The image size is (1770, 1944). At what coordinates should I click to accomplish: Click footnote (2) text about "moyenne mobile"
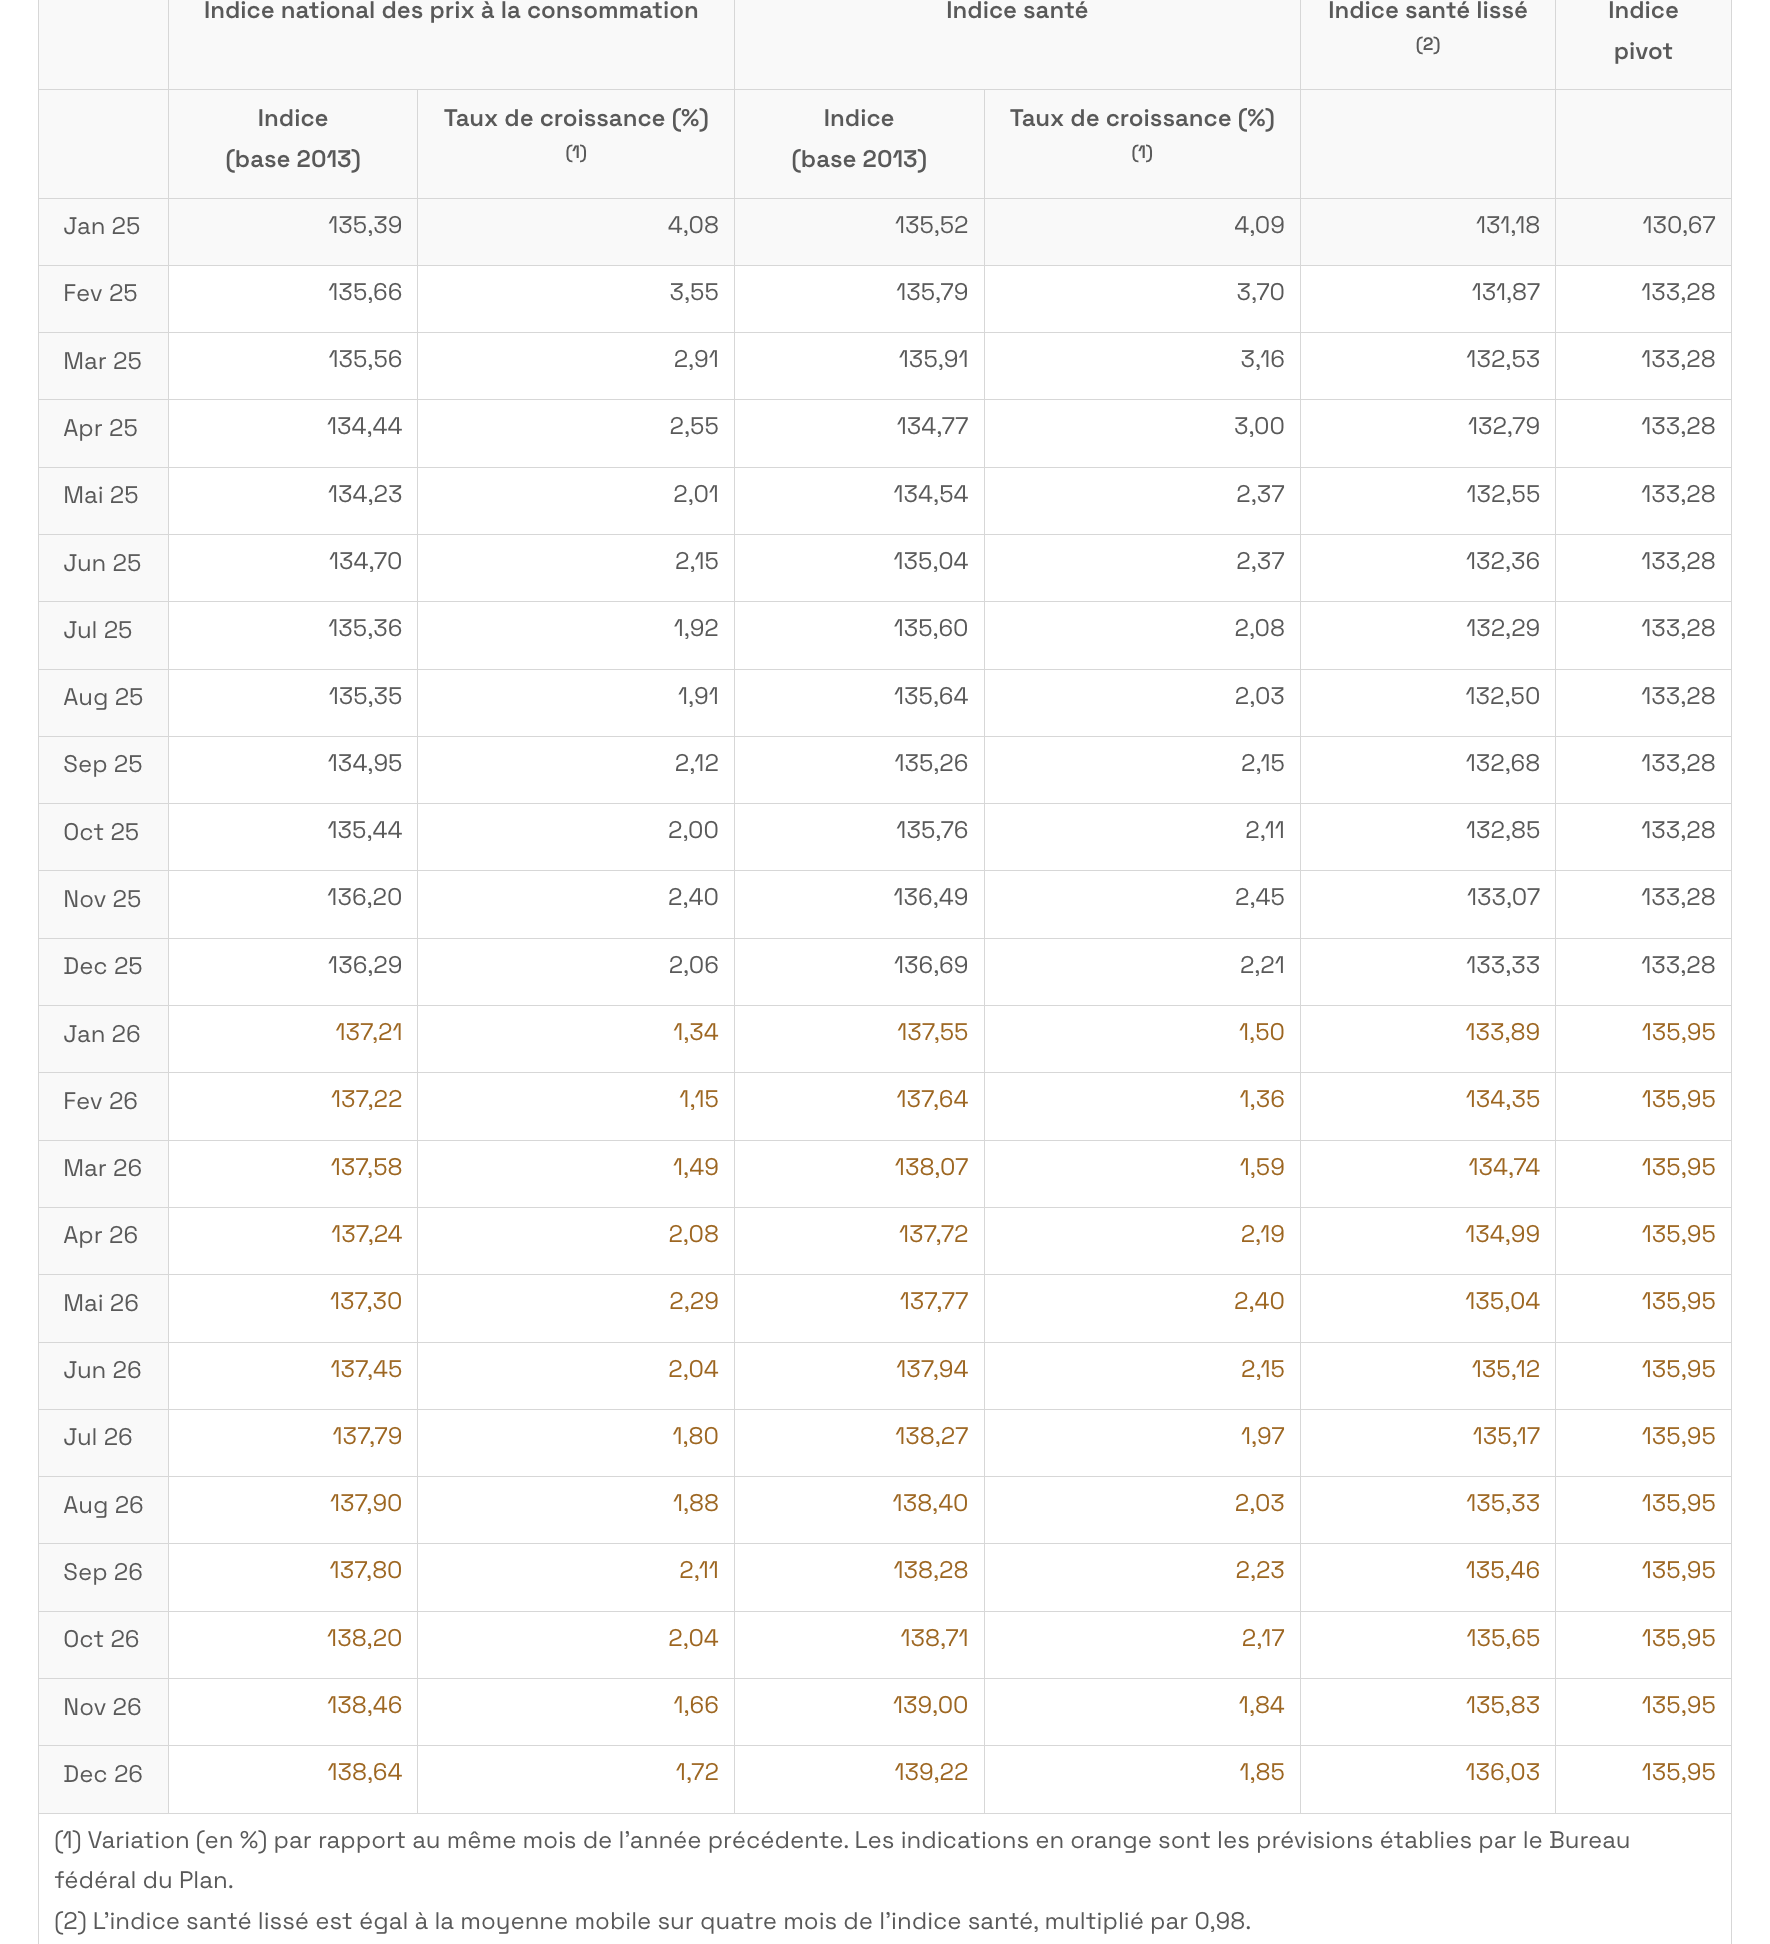[650, 1921]
